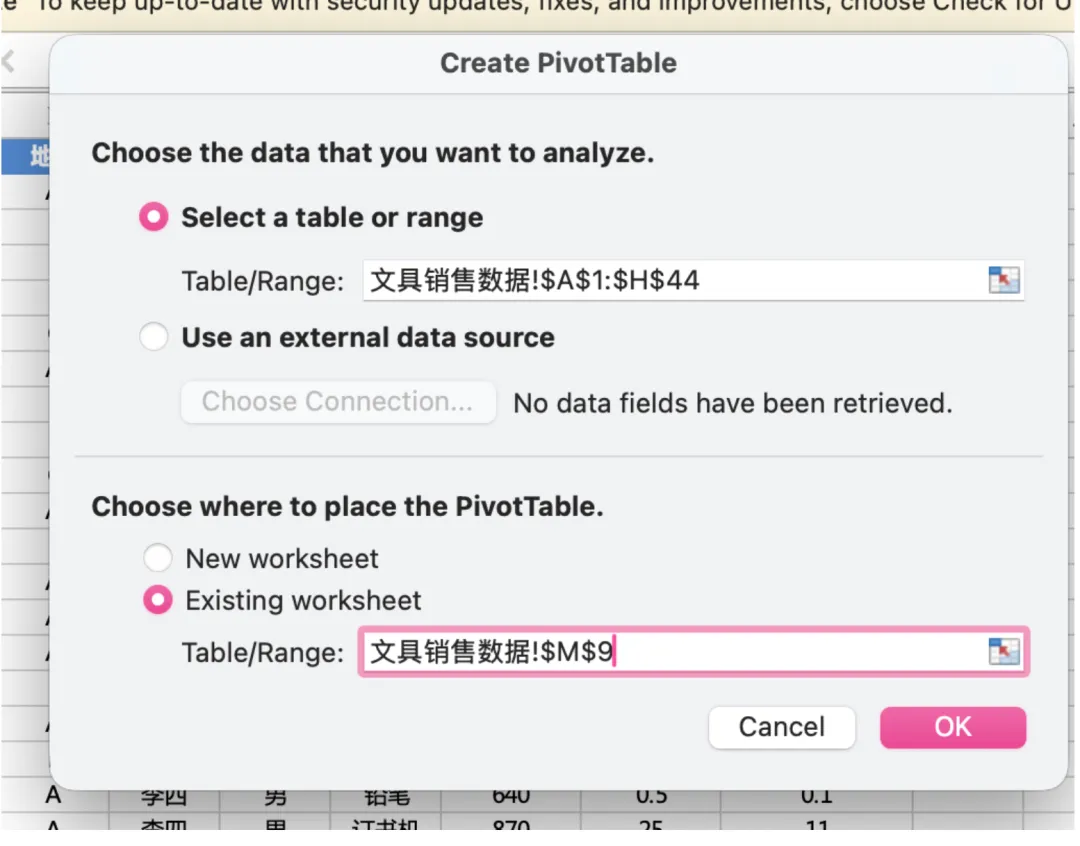
Task: Select the cell showing 0.5
Action: 651,797
